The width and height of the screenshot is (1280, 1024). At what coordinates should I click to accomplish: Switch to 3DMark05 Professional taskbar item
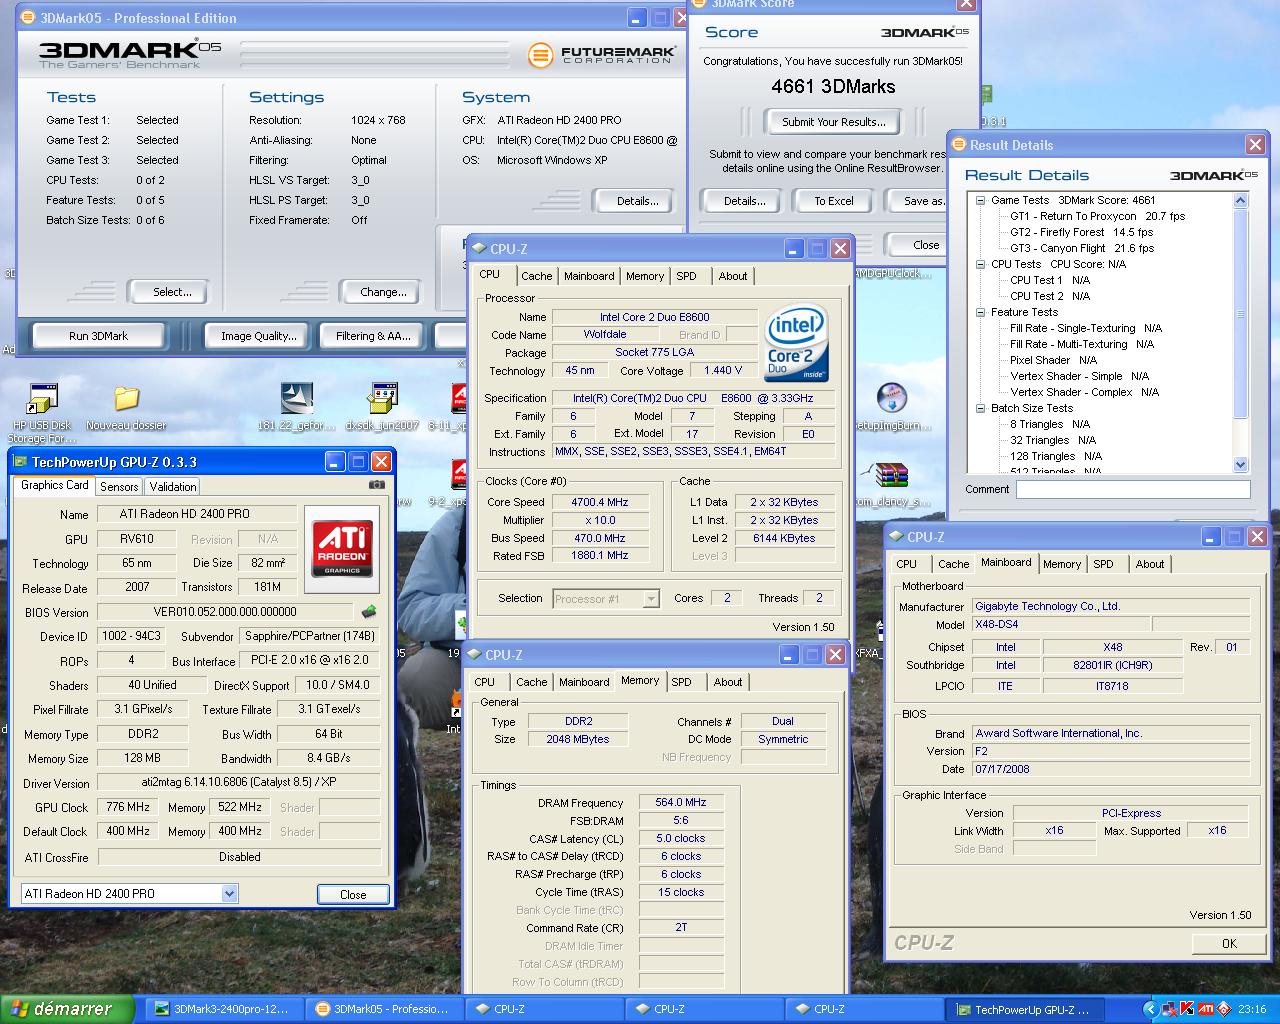(384, 1009)
